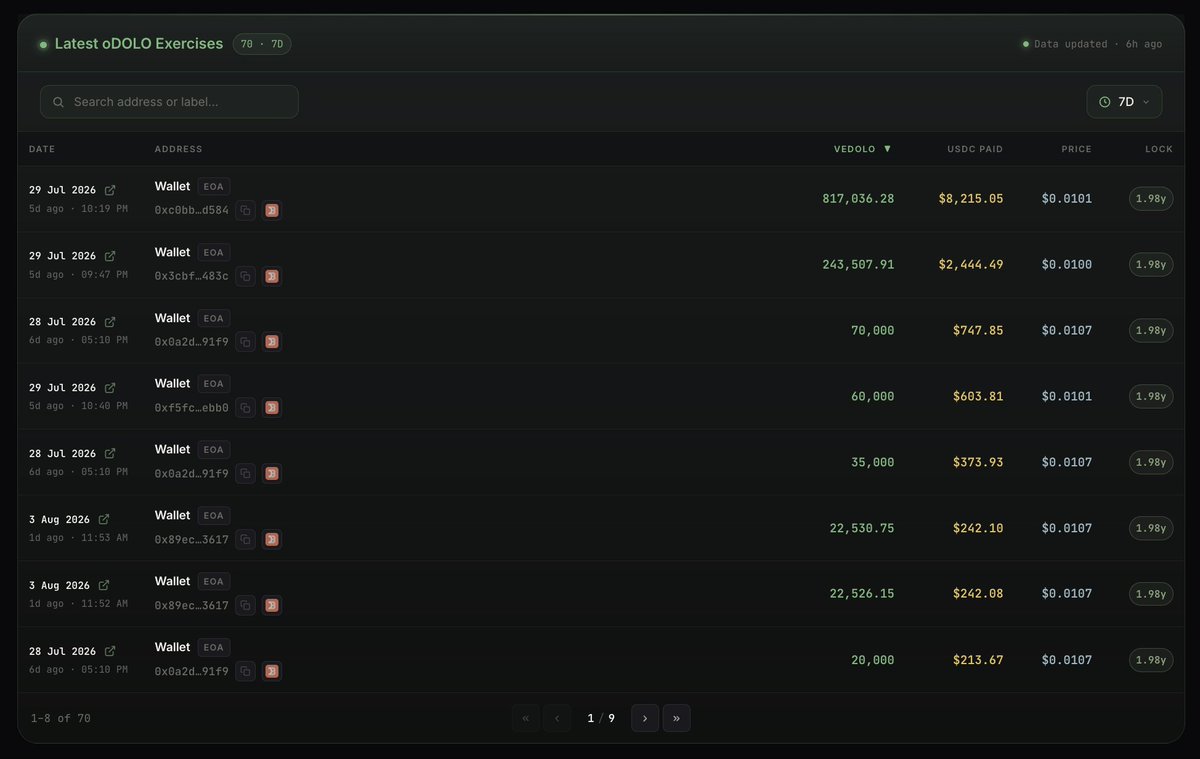Click the ADDRESS column header
This screenshot has height=759, width=1200.
(x=178, y=149)
